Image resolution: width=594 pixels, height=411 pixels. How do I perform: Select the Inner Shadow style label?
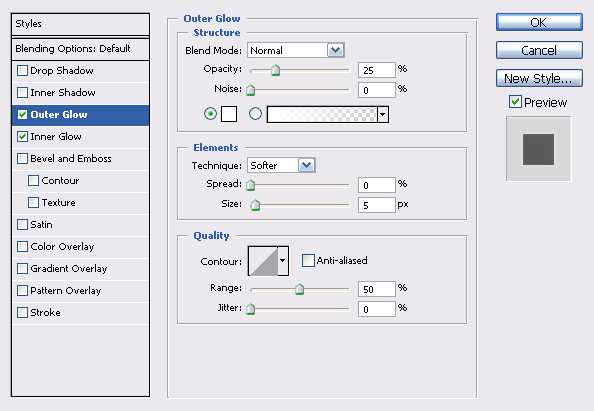[63, 92]
